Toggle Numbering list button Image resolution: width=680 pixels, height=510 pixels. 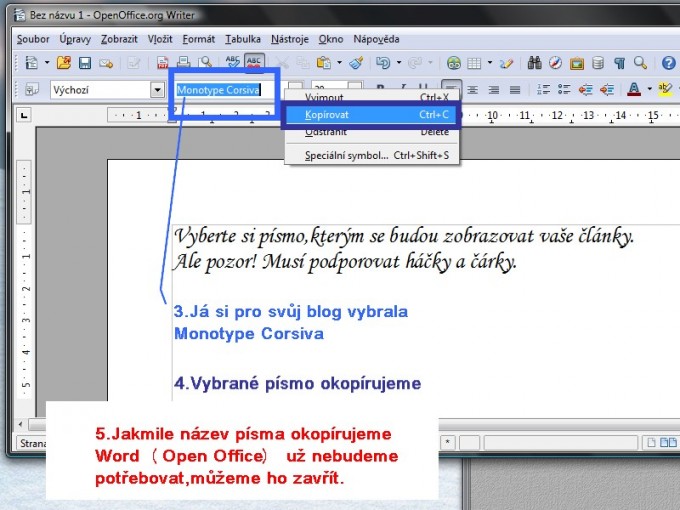[x=543, y=89]
